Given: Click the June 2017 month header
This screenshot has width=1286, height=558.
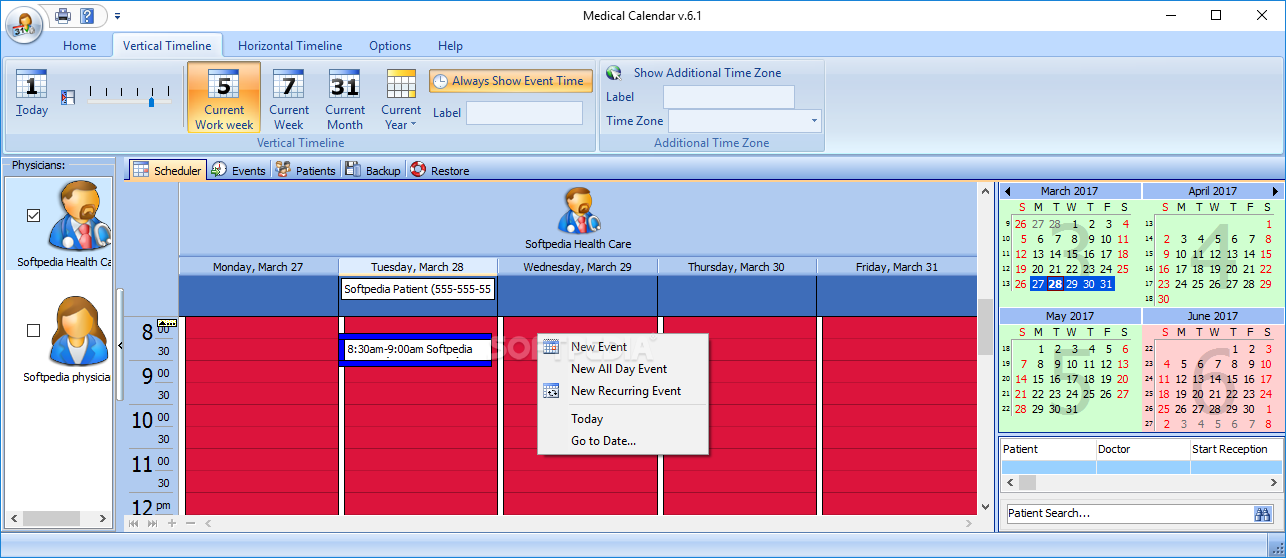Looking at the screenshot, I should (1212, 316).
